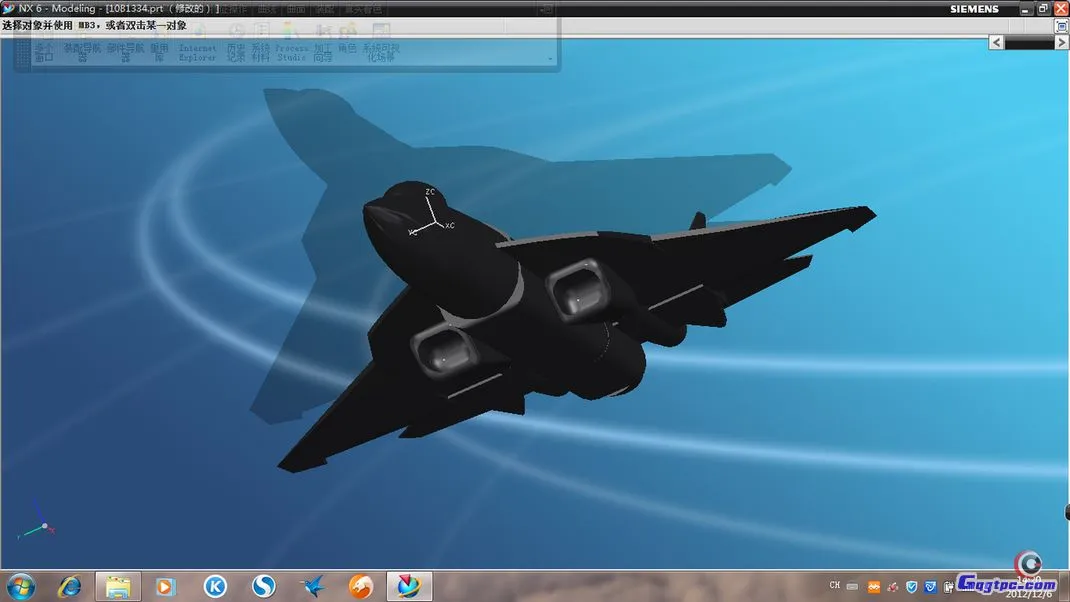Click the CH input language indicator
1070x602 pixels.
[834, 586]
